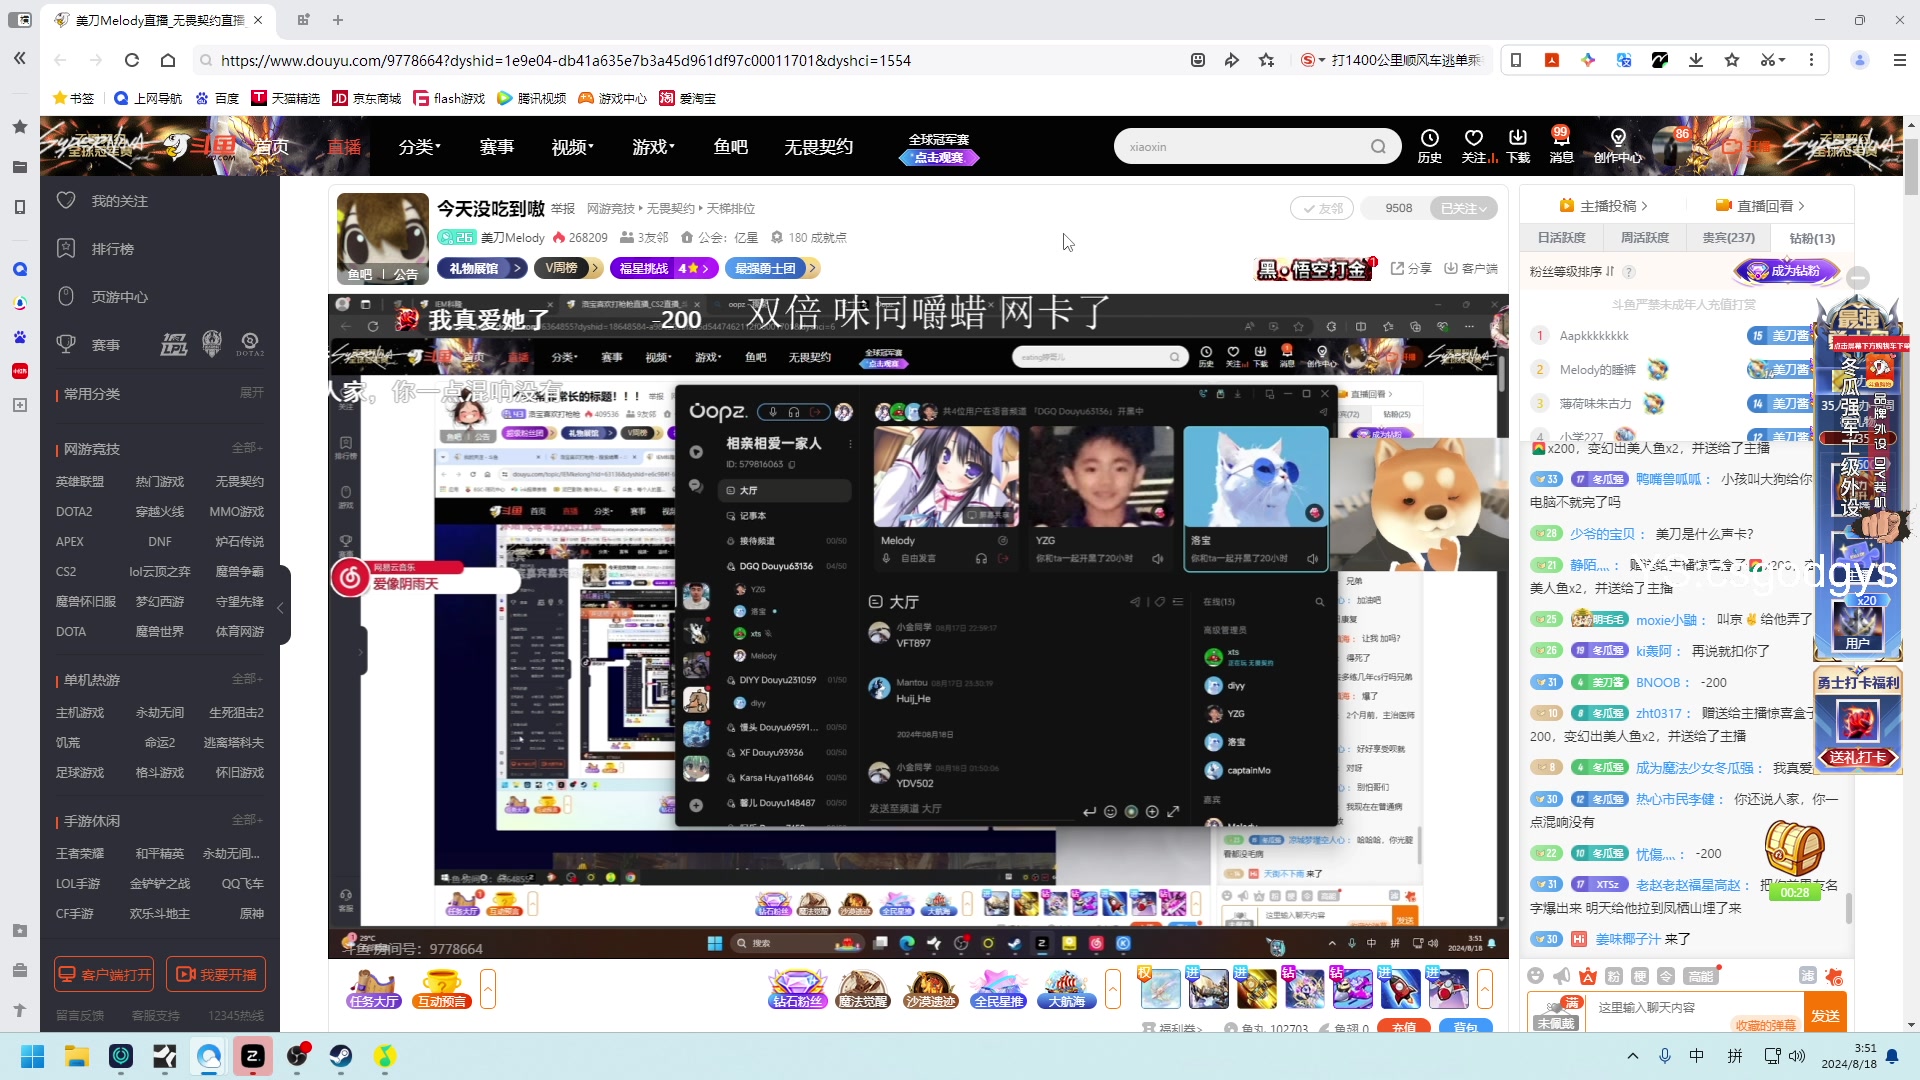Viewport: 1920px width, 1080px height.
Task: Expand the arrow next to 互动预言
Action: click(x=488, y=989)
